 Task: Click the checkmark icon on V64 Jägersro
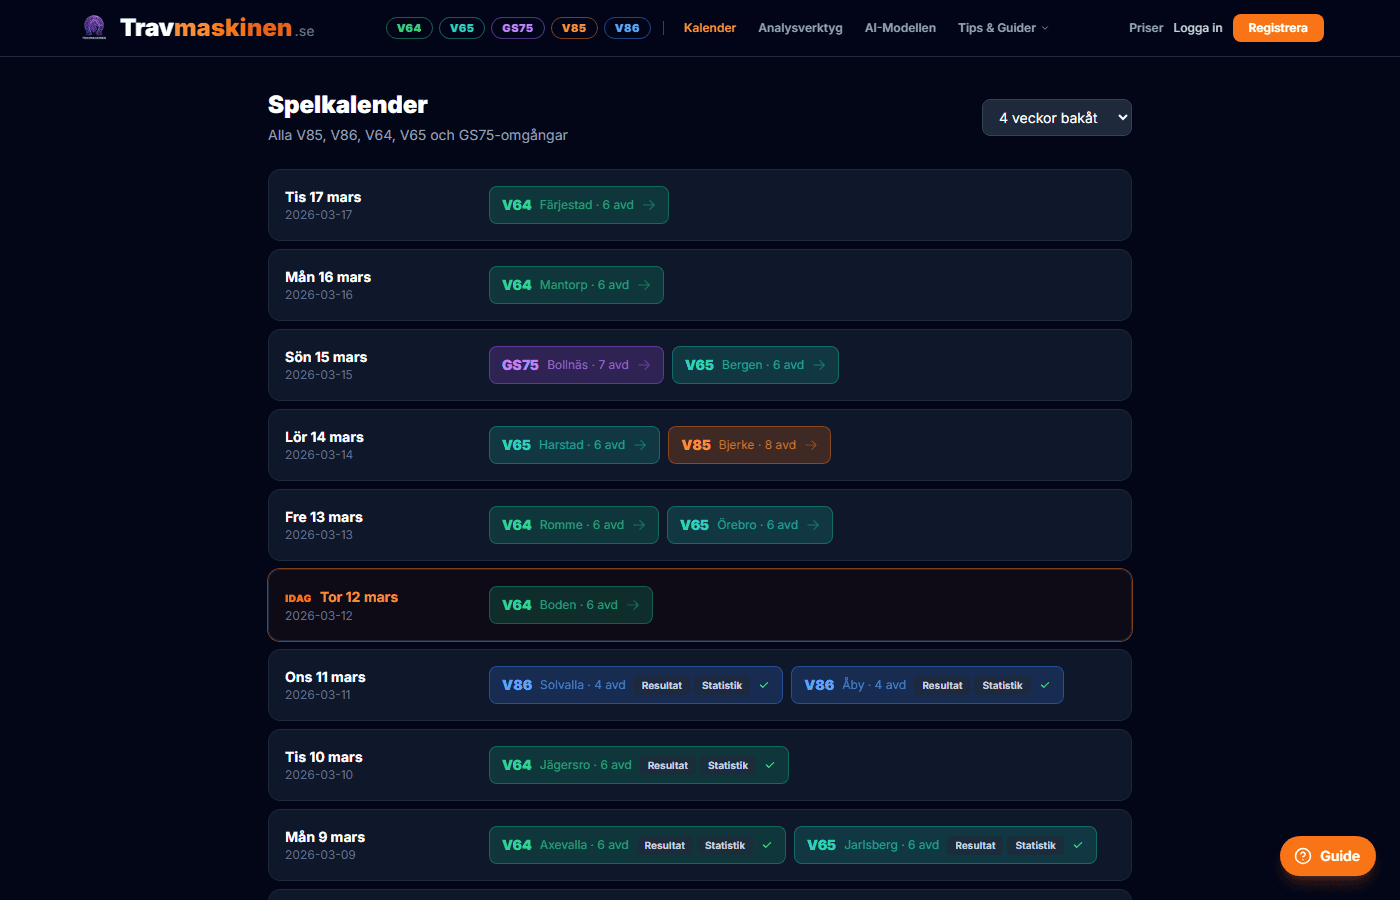[770, 765]
